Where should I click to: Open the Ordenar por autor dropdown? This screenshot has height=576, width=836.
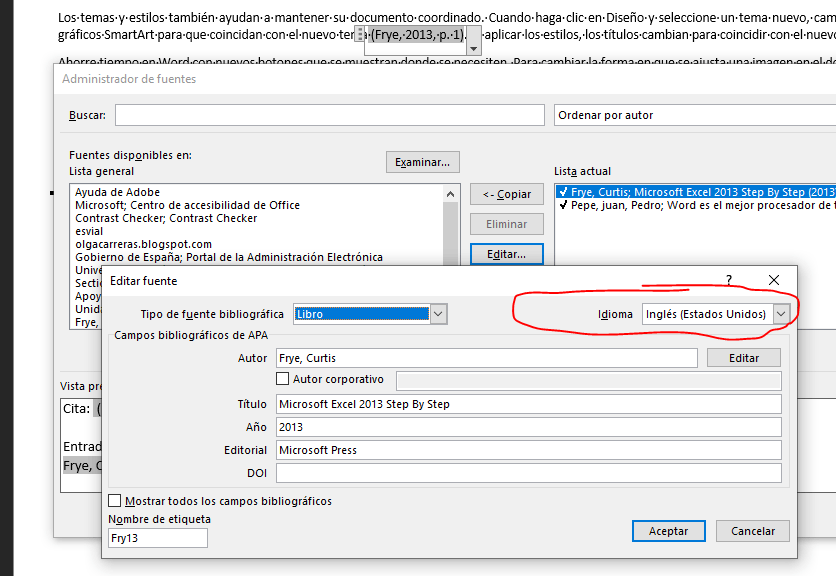click(695, 115)
